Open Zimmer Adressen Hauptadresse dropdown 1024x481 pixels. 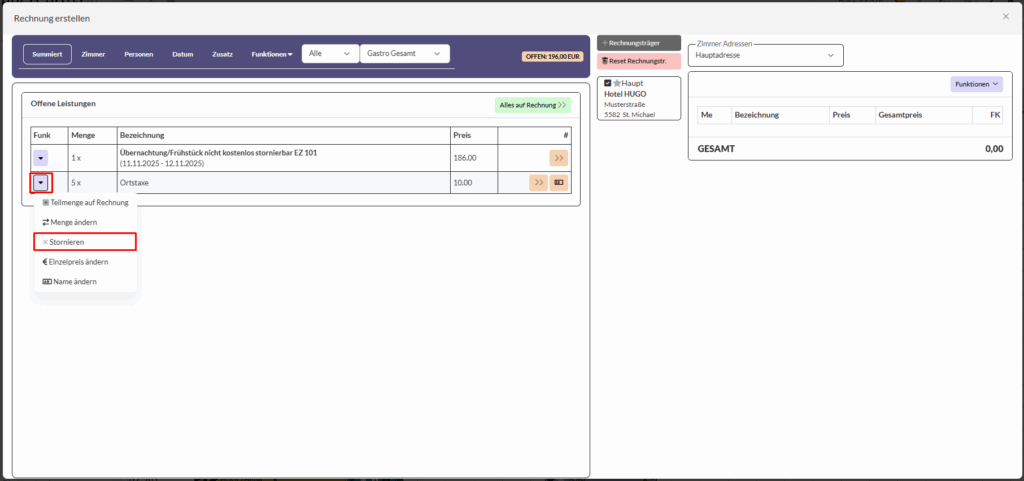coord(765,56)
